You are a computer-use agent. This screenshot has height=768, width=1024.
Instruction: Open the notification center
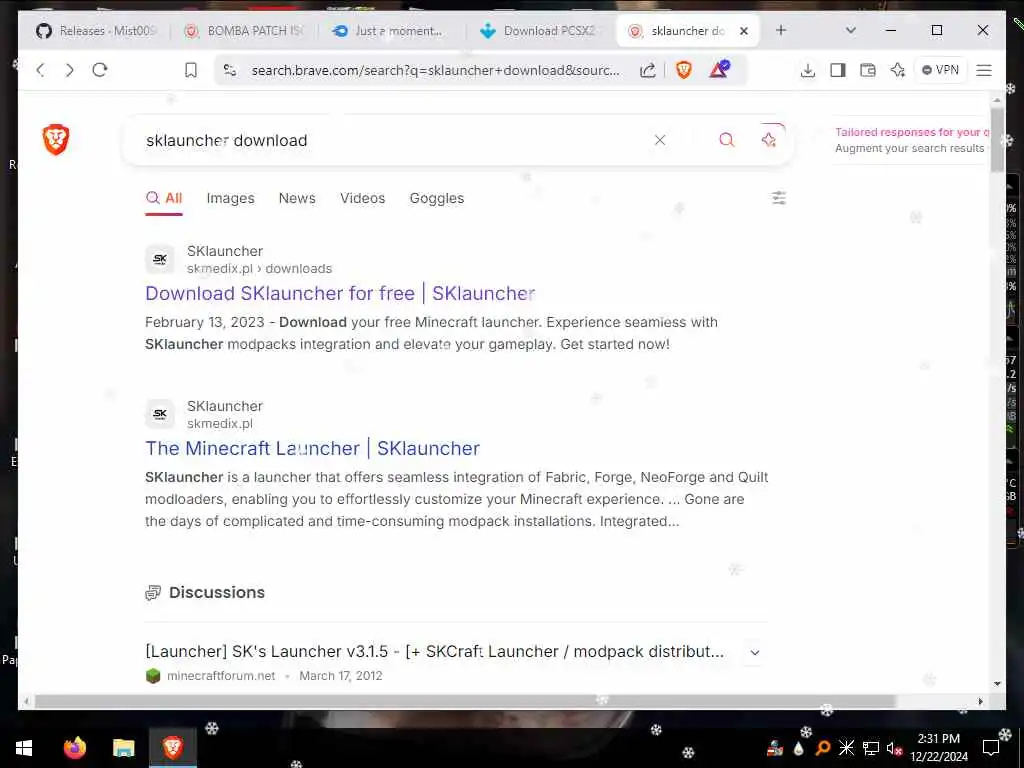coord(991,747)
